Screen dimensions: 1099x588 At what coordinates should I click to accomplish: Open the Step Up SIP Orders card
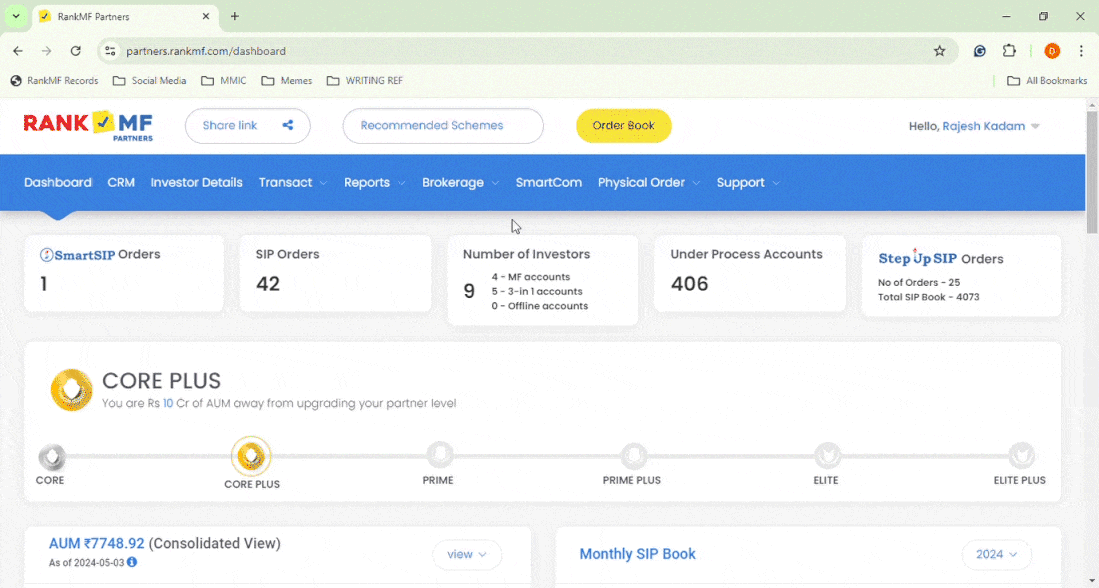(961, 275)
